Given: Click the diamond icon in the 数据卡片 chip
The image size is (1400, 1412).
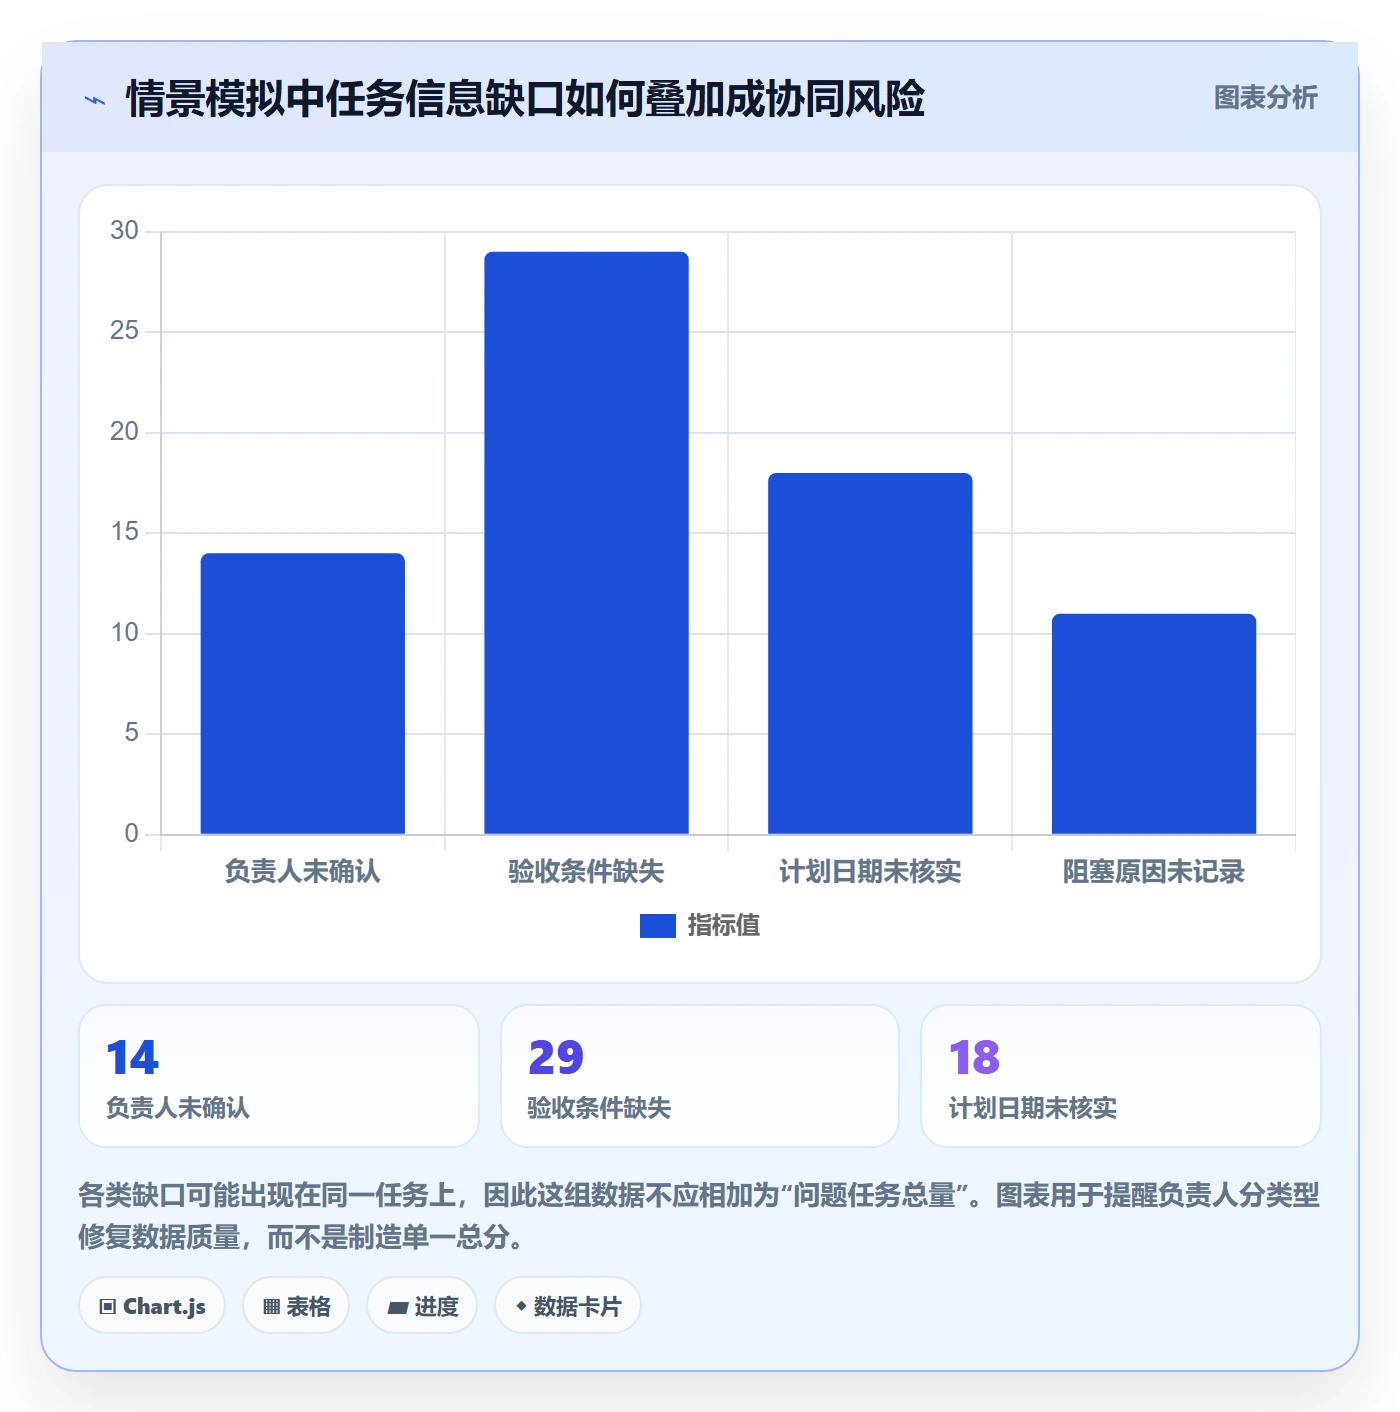Looking at the screenshot, I should point(521,1306).
